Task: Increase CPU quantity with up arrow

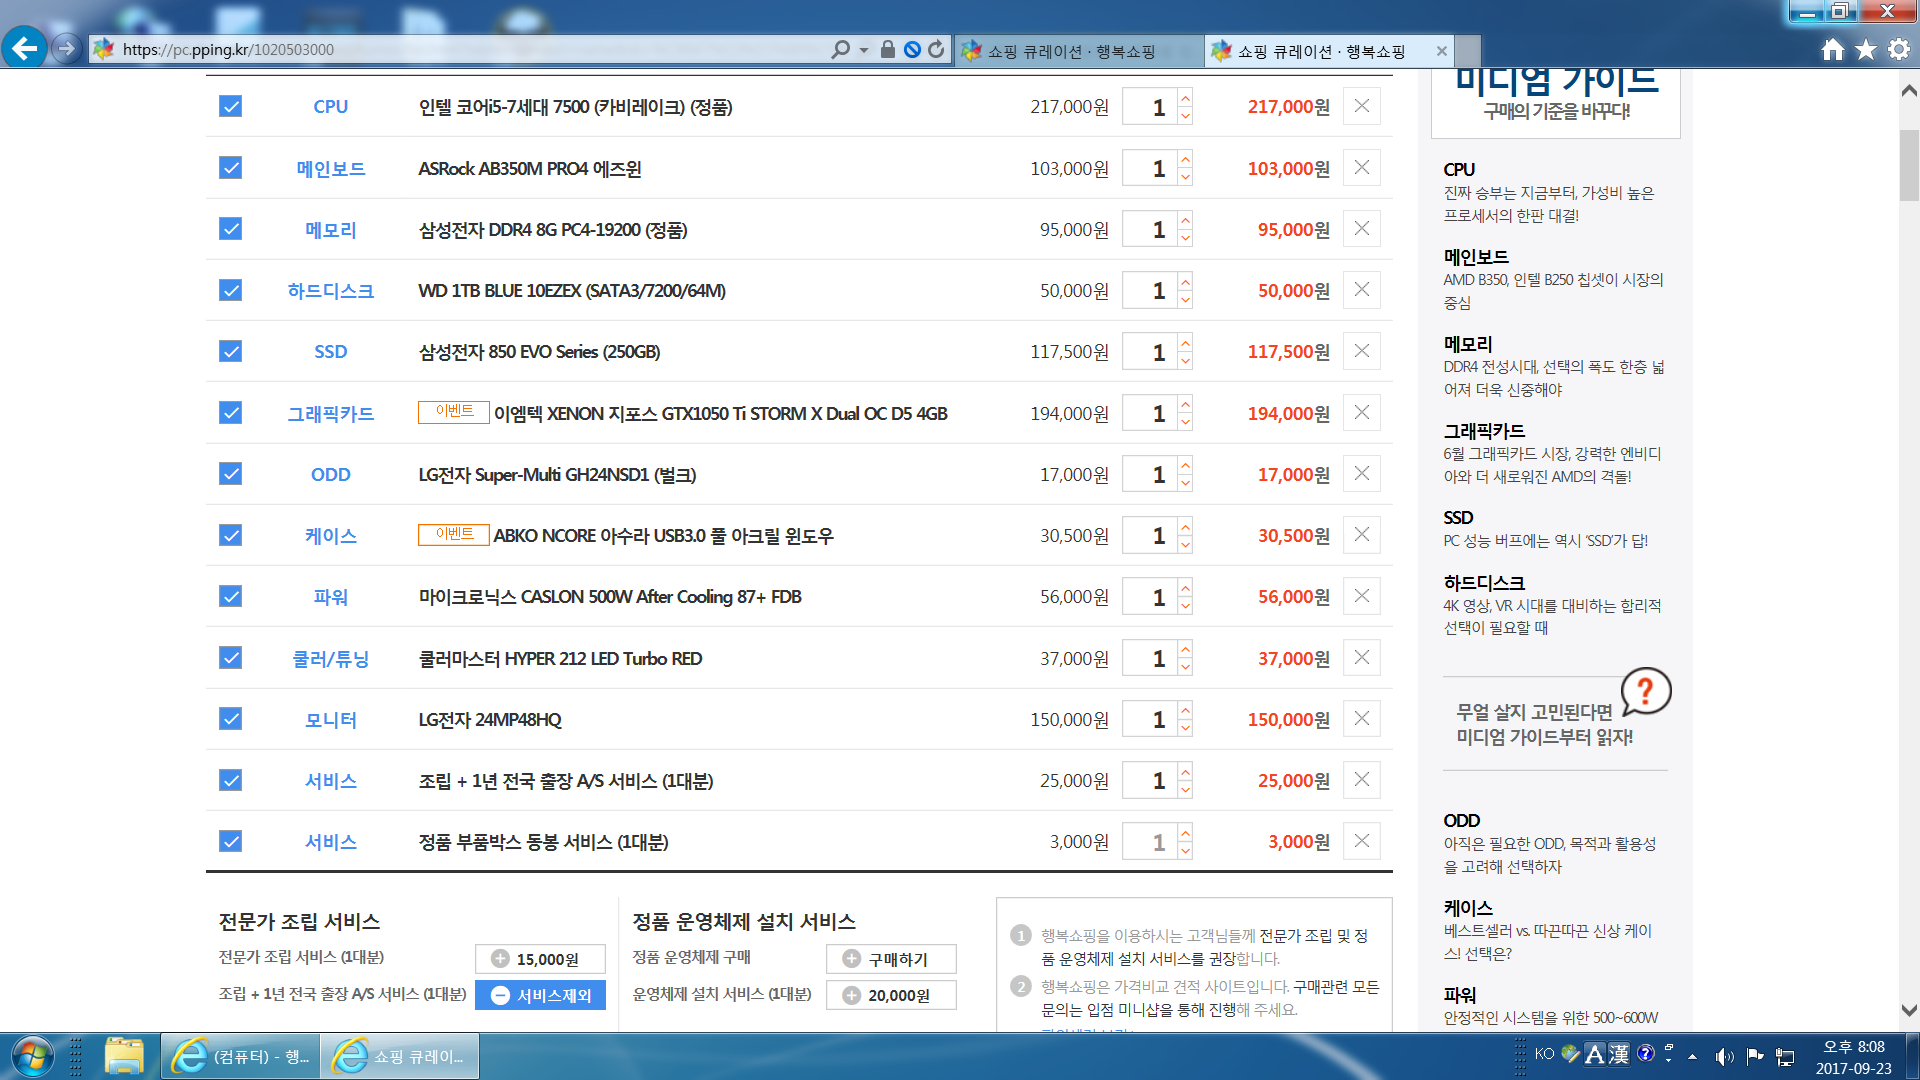Action: [x=1185, y=97]
